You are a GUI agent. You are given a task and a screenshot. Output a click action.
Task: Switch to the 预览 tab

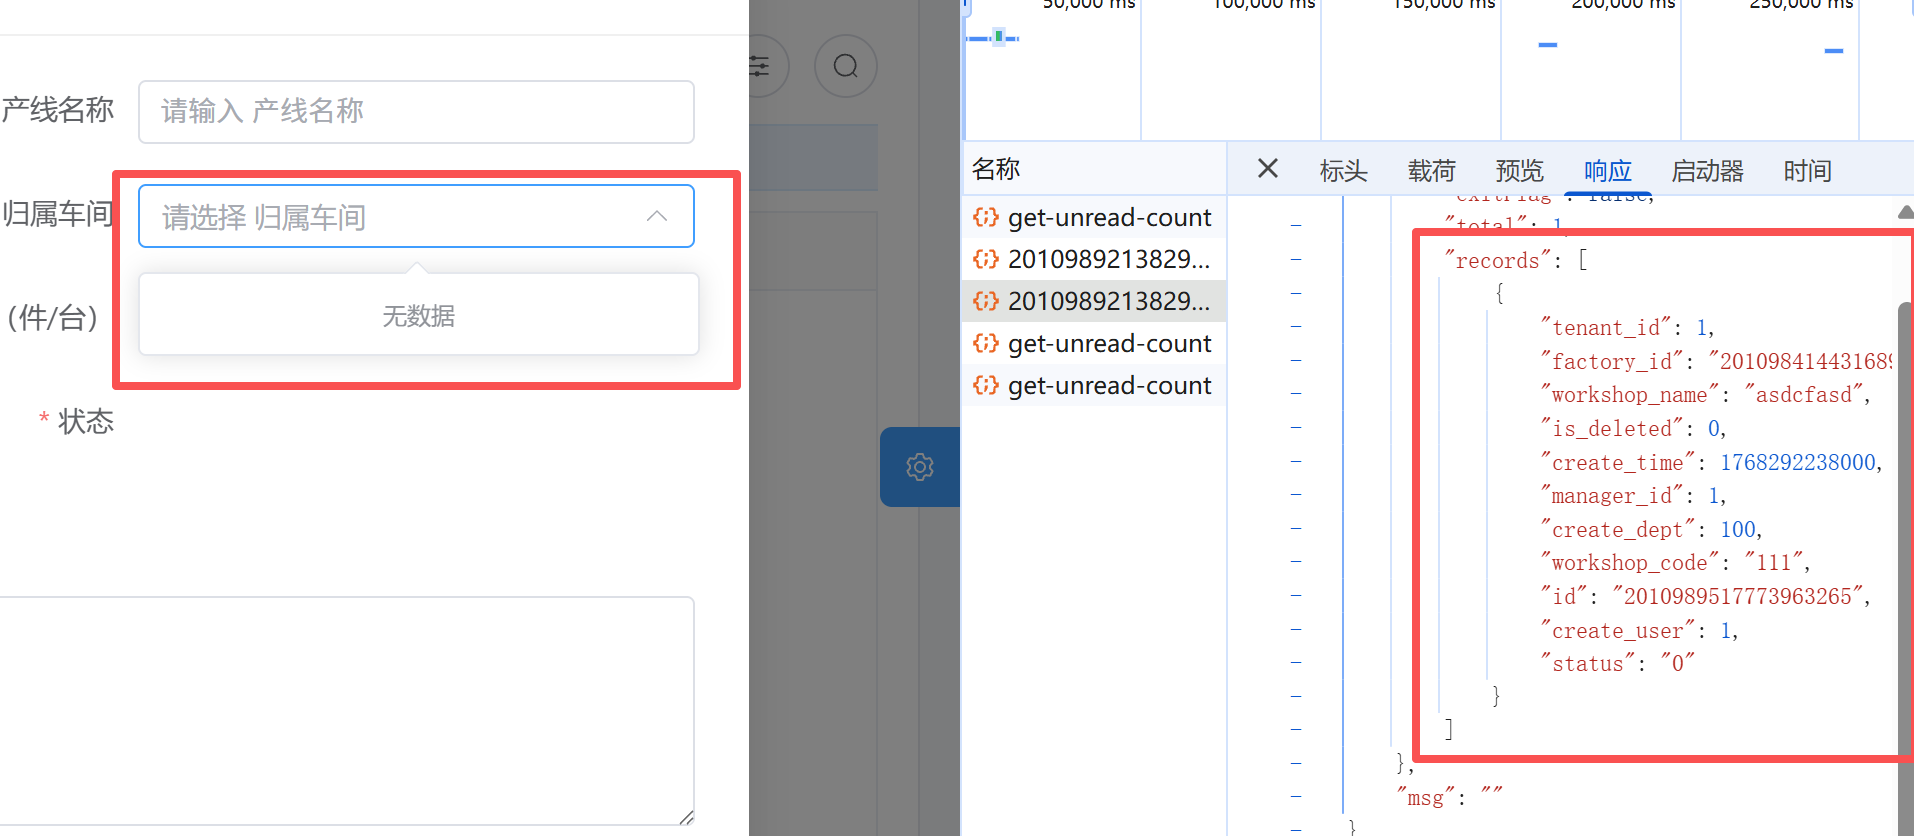[1519, 171]
